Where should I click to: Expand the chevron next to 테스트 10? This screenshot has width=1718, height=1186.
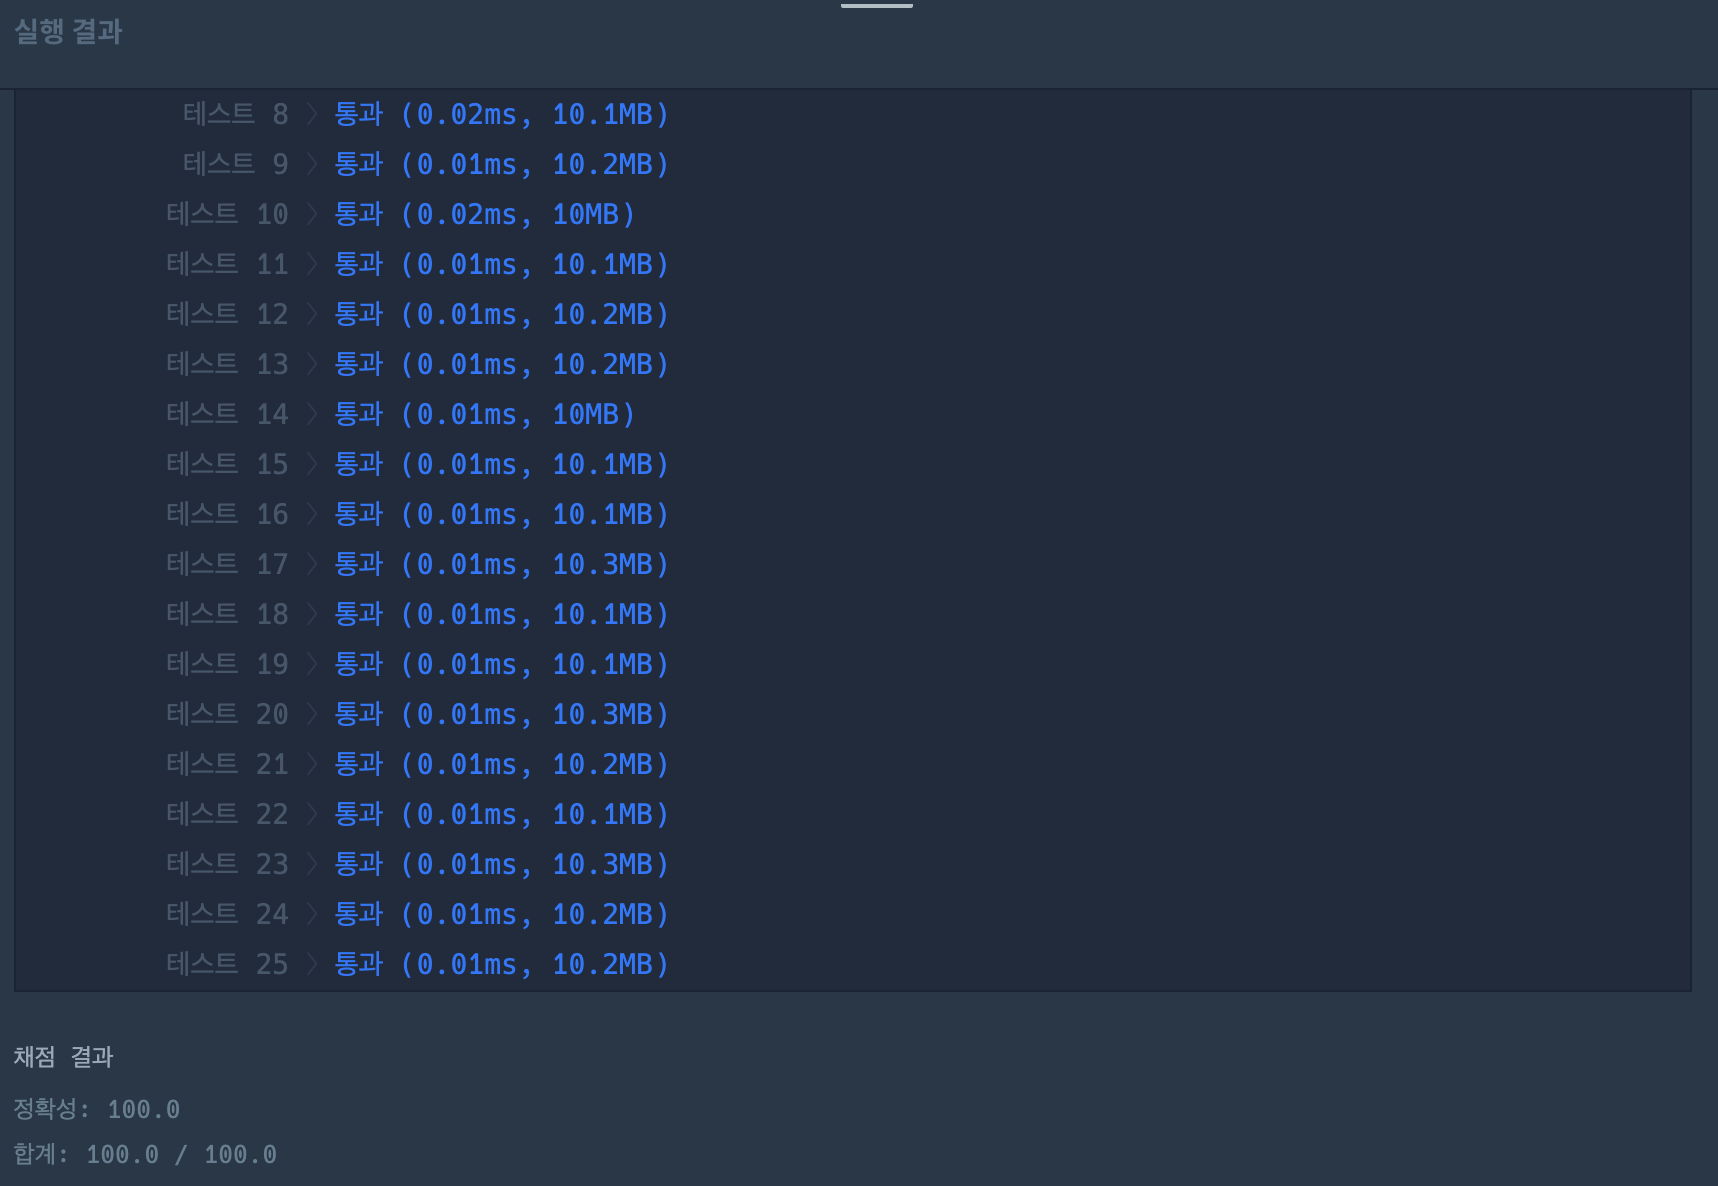coord(312,214)
